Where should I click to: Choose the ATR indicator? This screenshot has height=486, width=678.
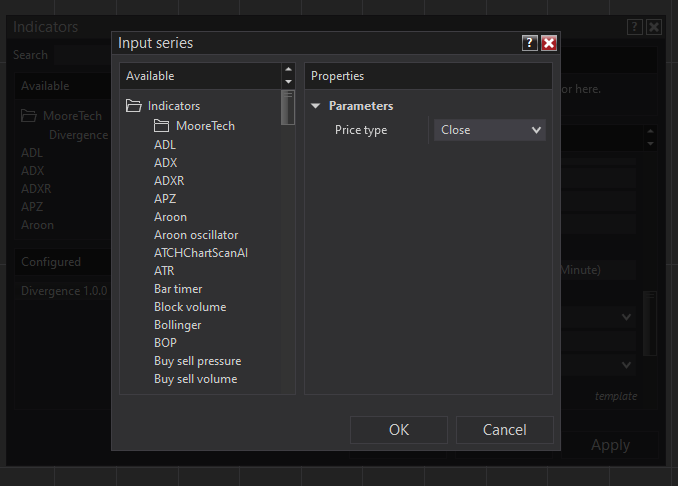click(164, 271)
